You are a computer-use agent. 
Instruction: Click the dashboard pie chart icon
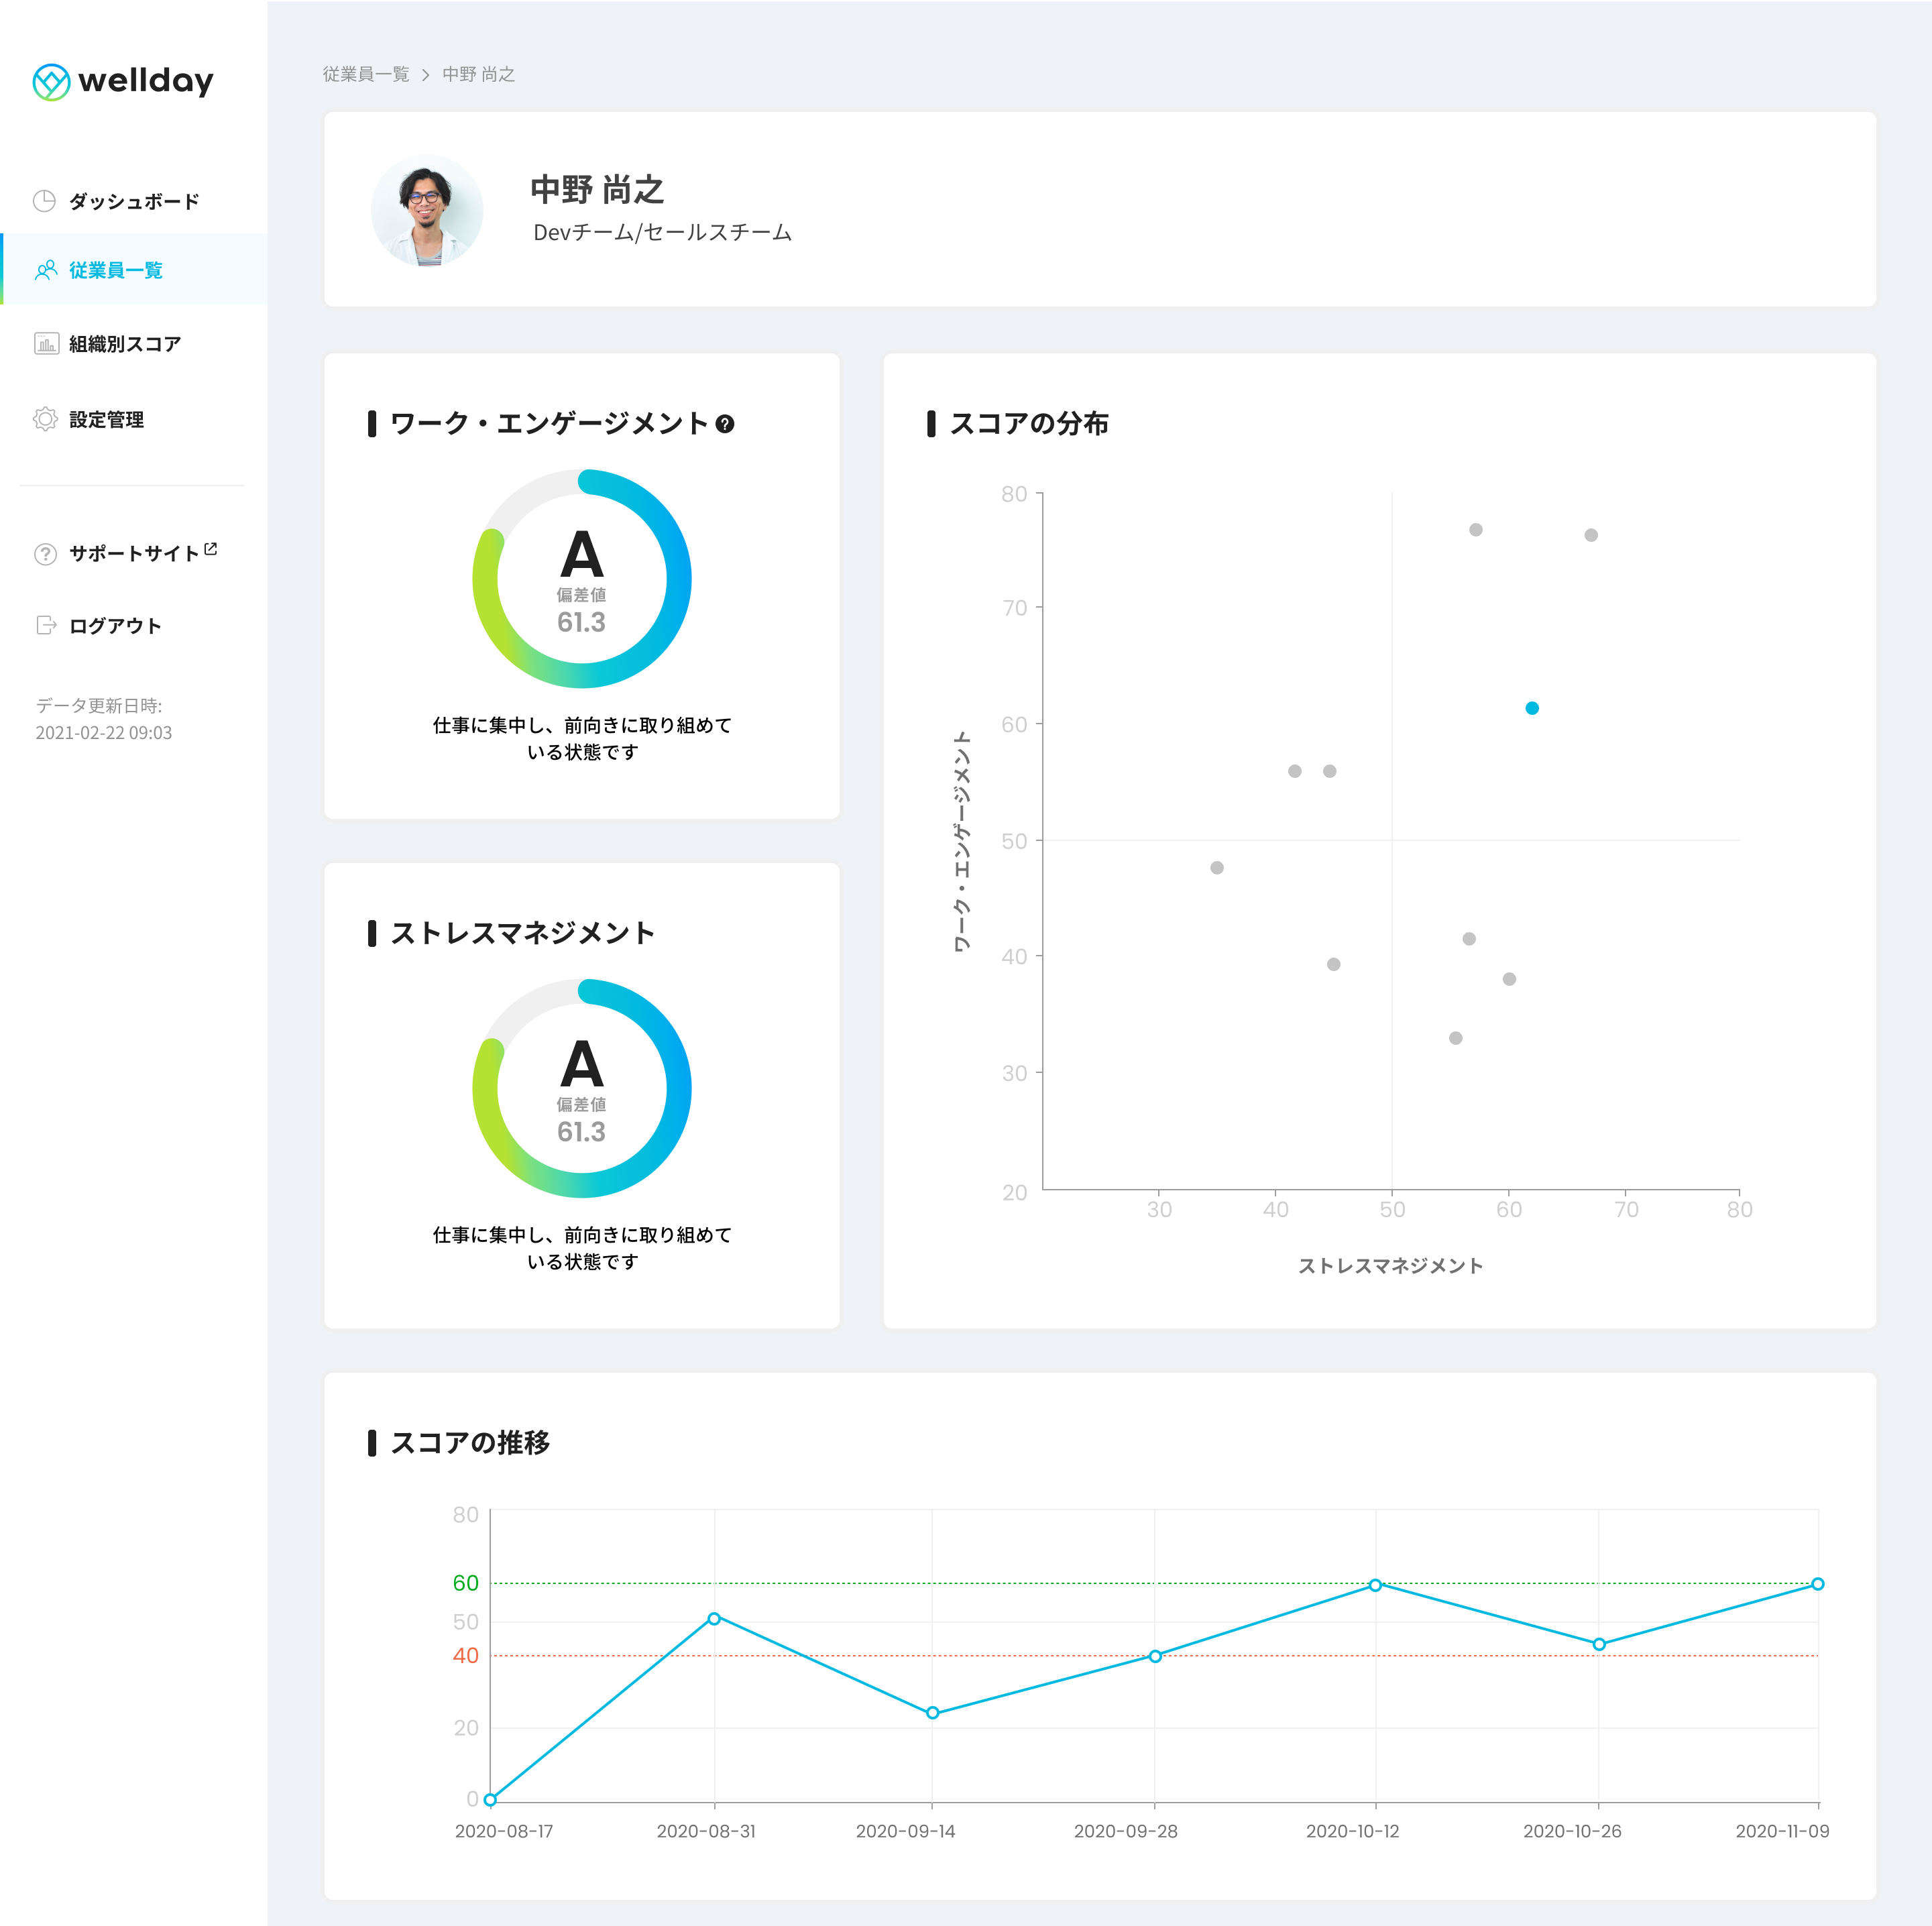(x=45, y=201)
